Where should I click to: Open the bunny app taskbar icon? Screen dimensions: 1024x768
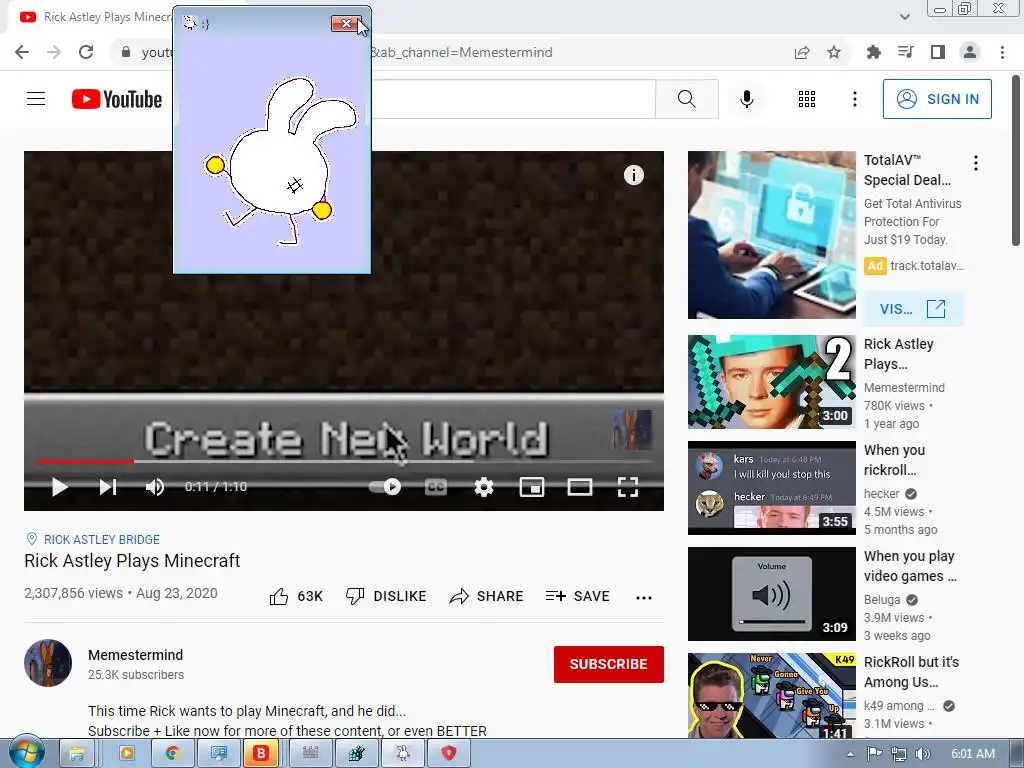[x=403, y=754]
